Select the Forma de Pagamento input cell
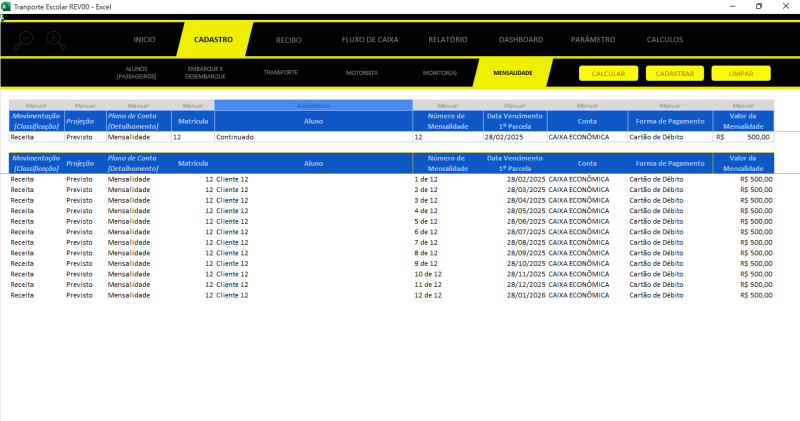Screen dimensions: 800x421 (669, 137)
